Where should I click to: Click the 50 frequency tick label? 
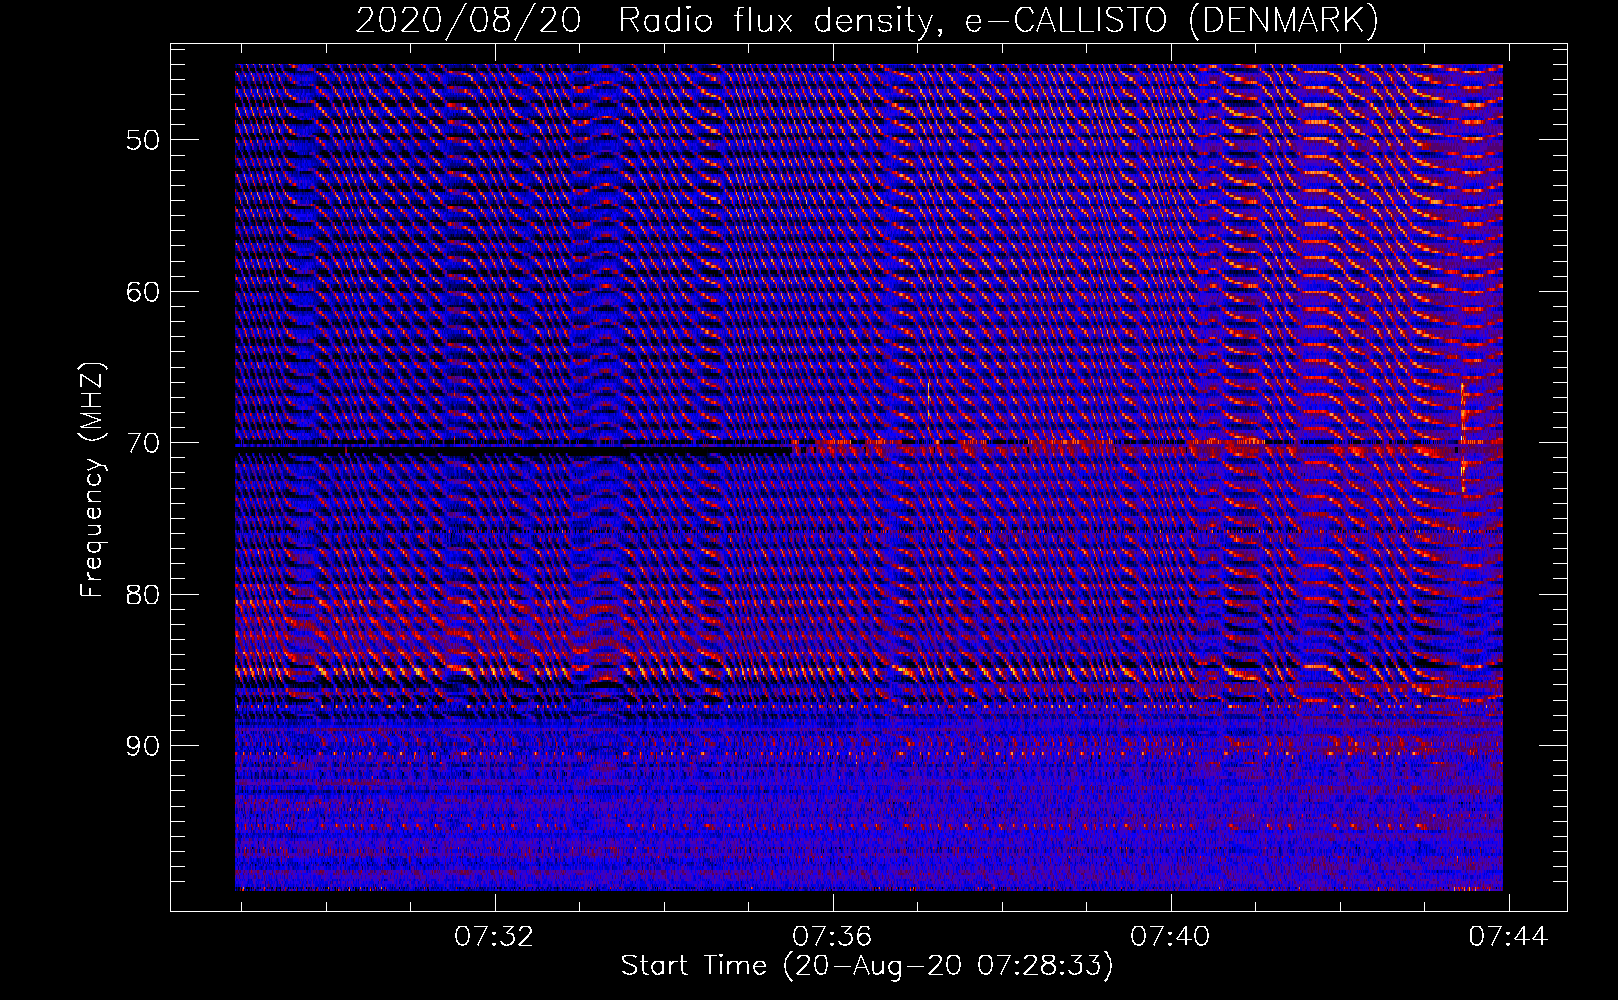[x=143, y=140]
